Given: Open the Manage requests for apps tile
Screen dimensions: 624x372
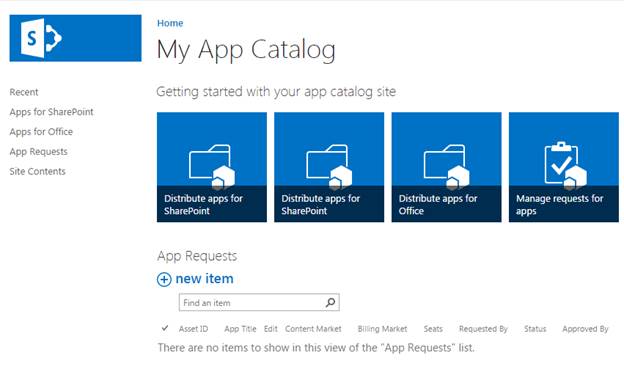Looking at the screenshot, I should tap(564, 167).
